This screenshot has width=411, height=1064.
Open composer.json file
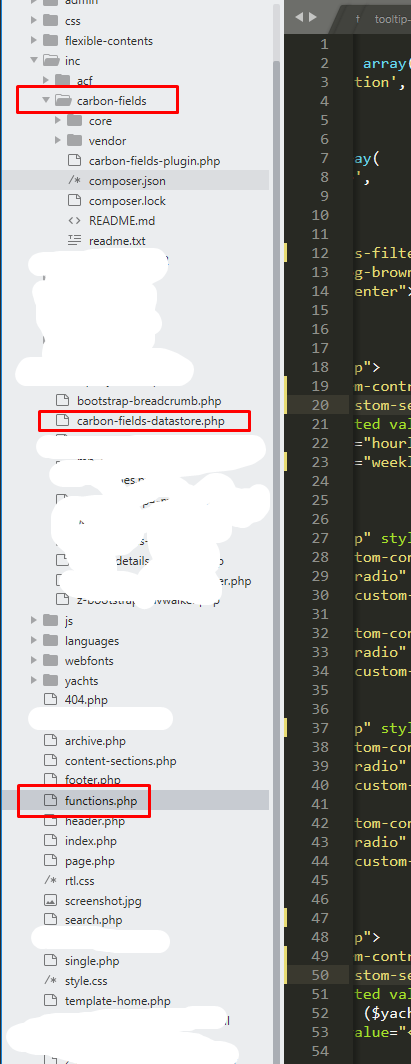pos(127,180)
